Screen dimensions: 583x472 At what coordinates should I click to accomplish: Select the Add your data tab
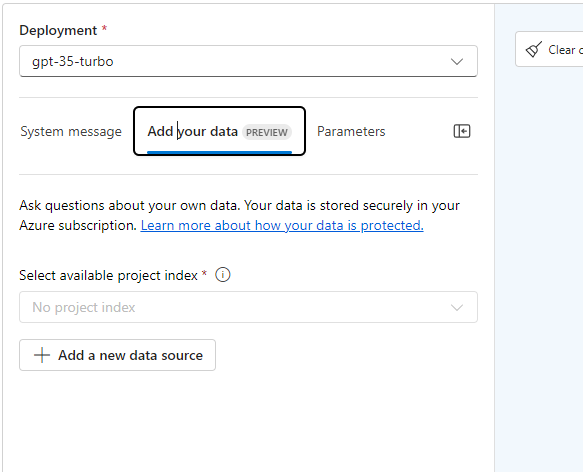(219, 131)
